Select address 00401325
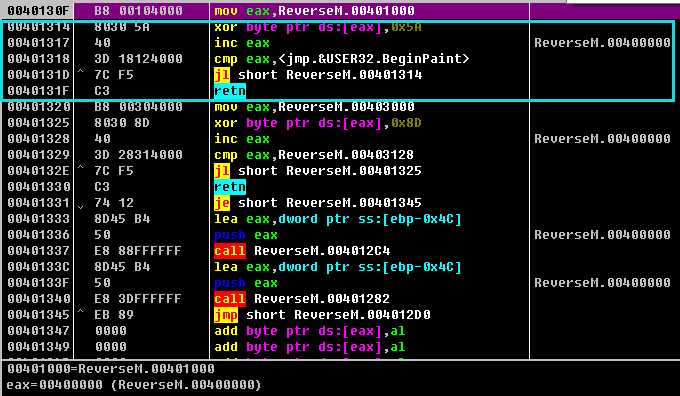 click(38, 123)
